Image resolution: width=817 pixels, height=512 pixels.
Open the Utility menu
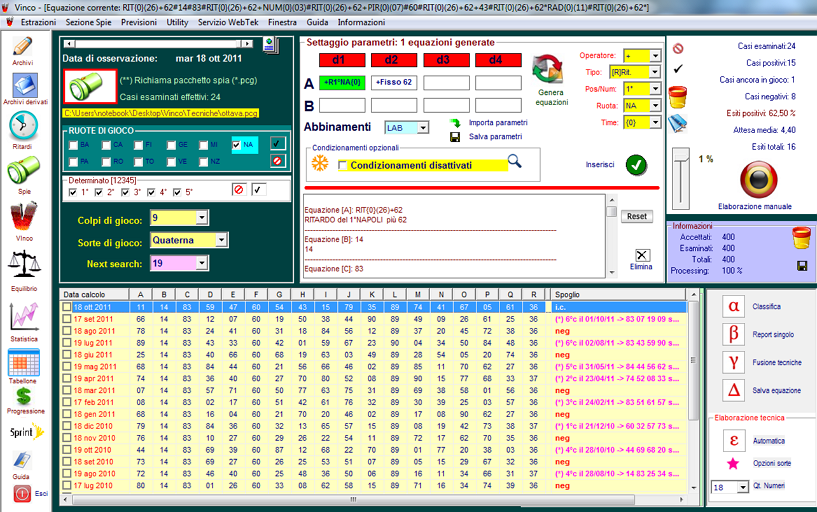pyautogui.click(x=177, y=22)
